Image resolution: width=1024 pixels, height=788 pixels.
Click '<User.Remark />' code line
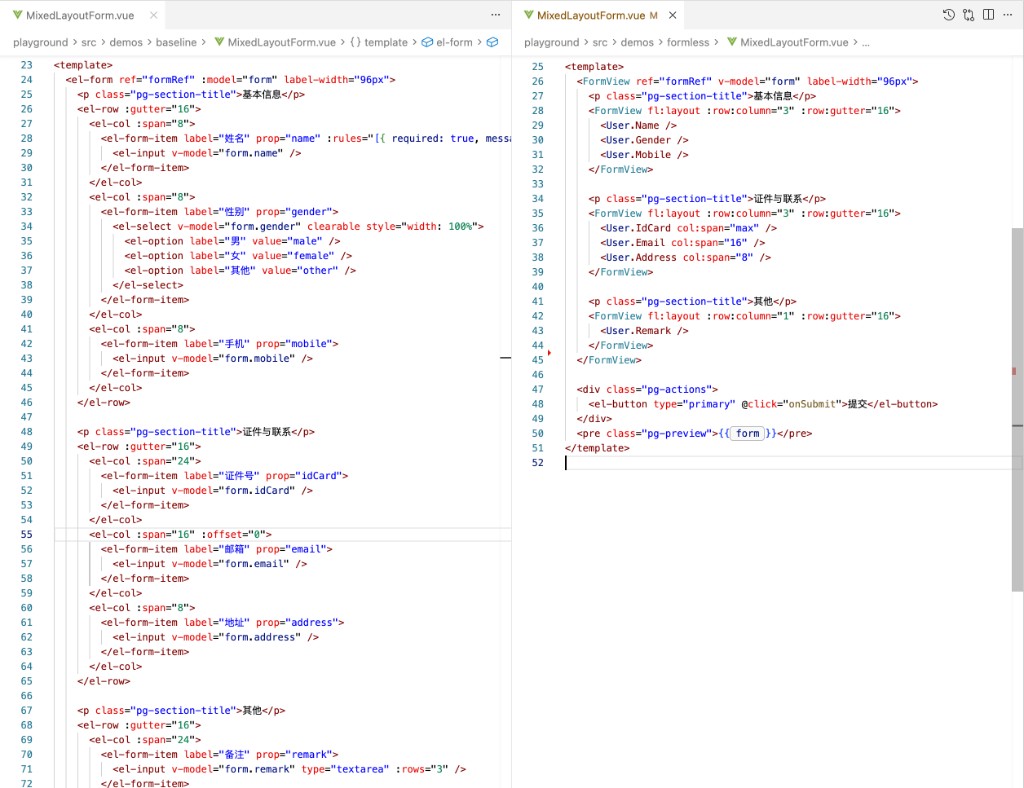pos(644,330)
